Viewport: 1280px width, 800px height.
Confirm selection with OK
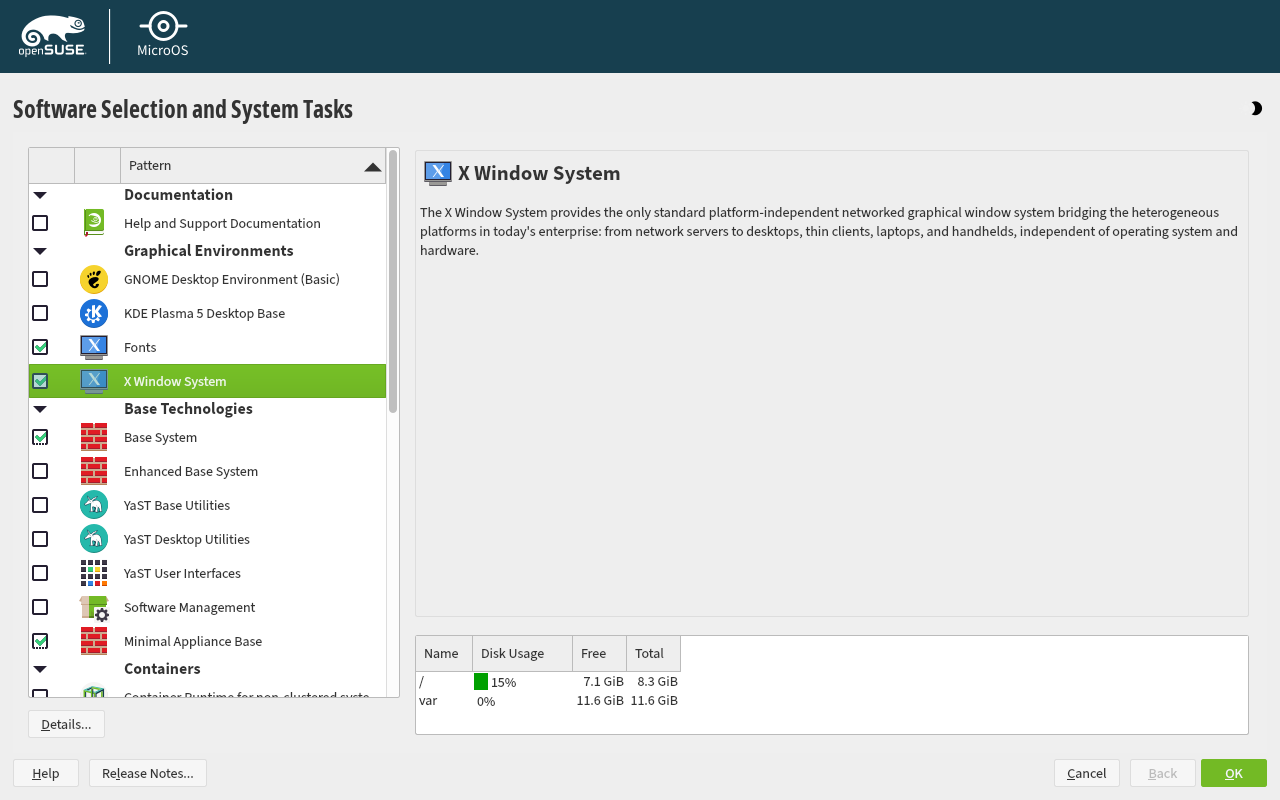1234,773
